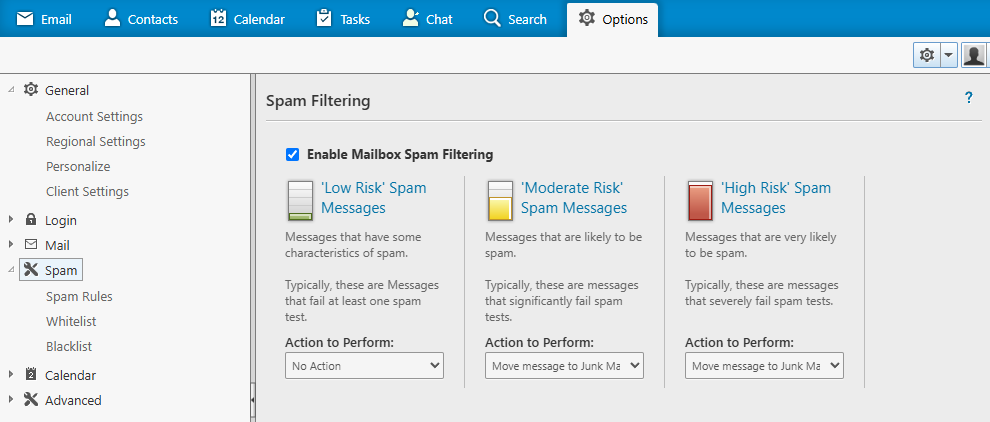Switch to the Chat tab
This screenshot has height=422, width=990.
coord(428,19)
